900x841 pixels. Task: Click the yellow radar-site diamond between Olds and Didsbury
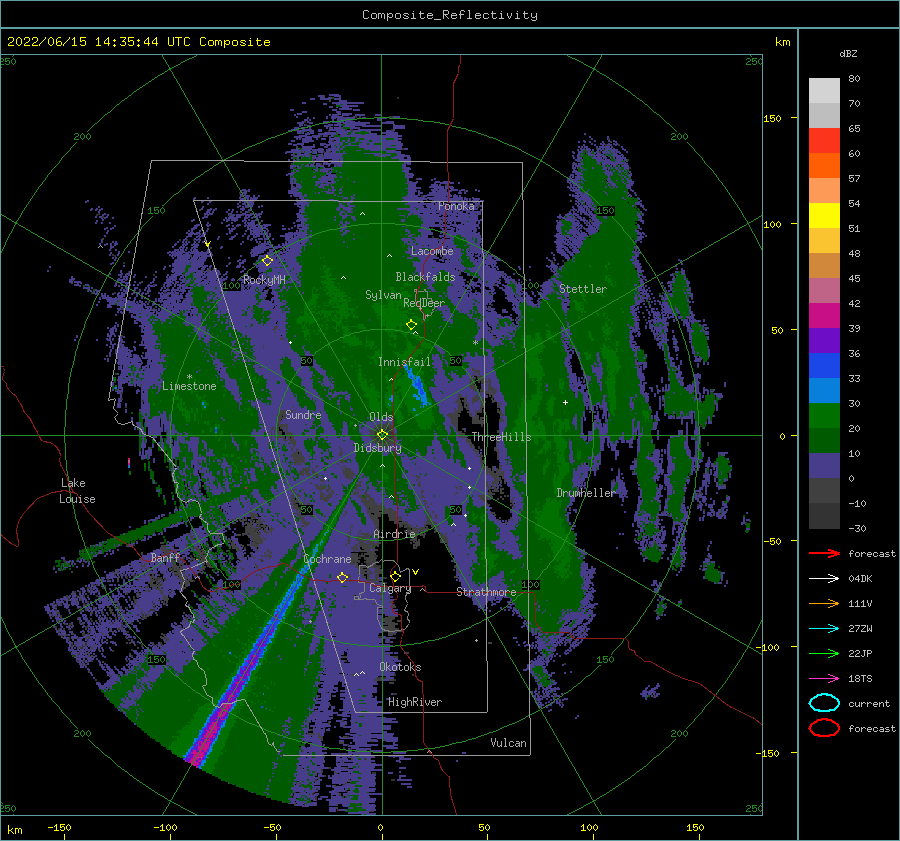(x=382, y=435)
